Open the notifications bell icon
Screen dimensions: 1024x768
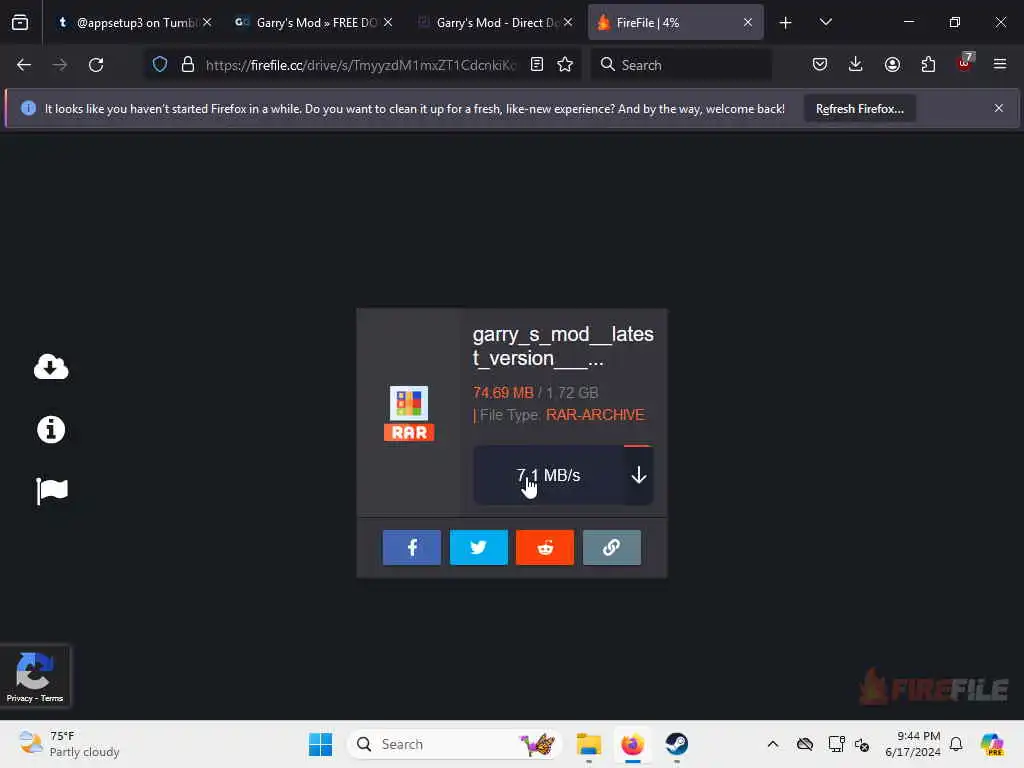point(956,744)
